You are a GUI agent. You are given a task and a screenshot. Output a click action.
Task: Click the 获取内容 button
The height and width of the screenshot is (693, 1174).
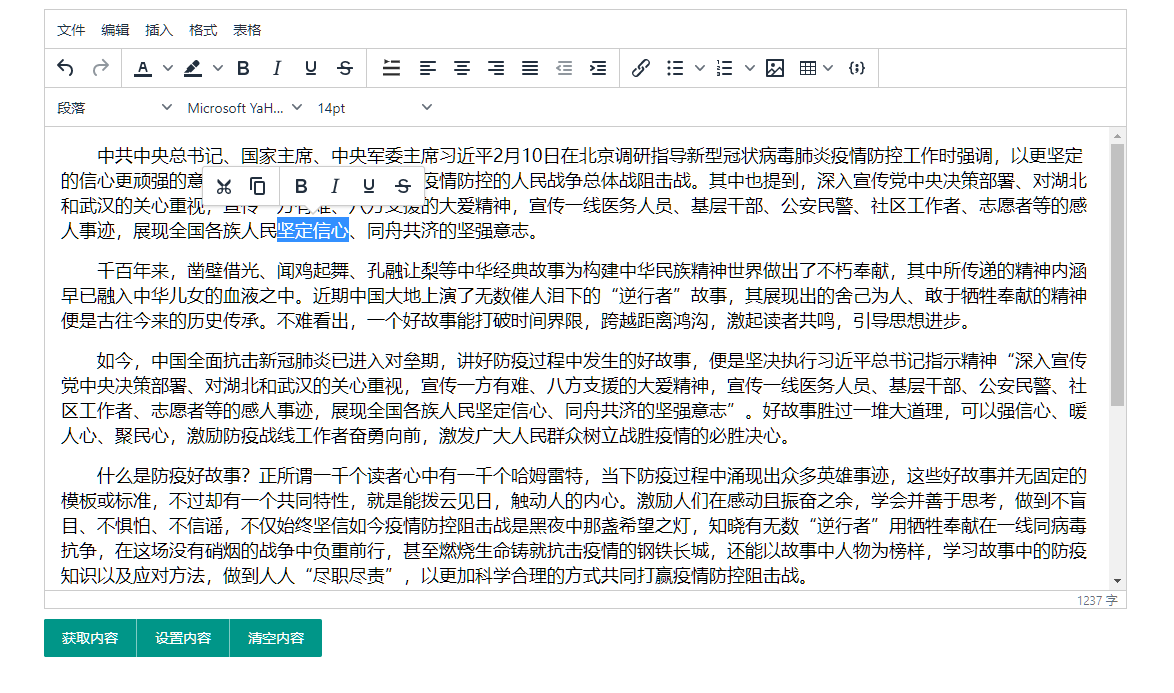(x=90, y=638)
